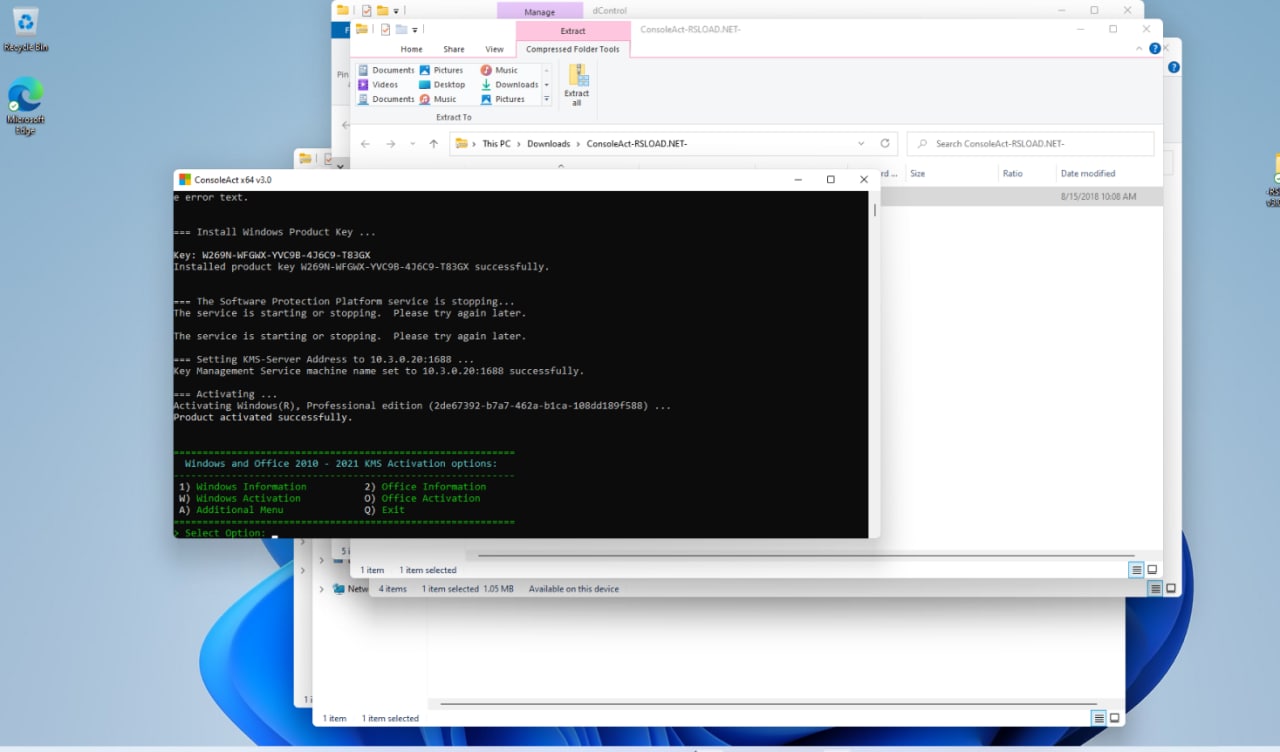Go up one folder level
1280x752 pixels.
pyautogui.click(x=433, y=144)
